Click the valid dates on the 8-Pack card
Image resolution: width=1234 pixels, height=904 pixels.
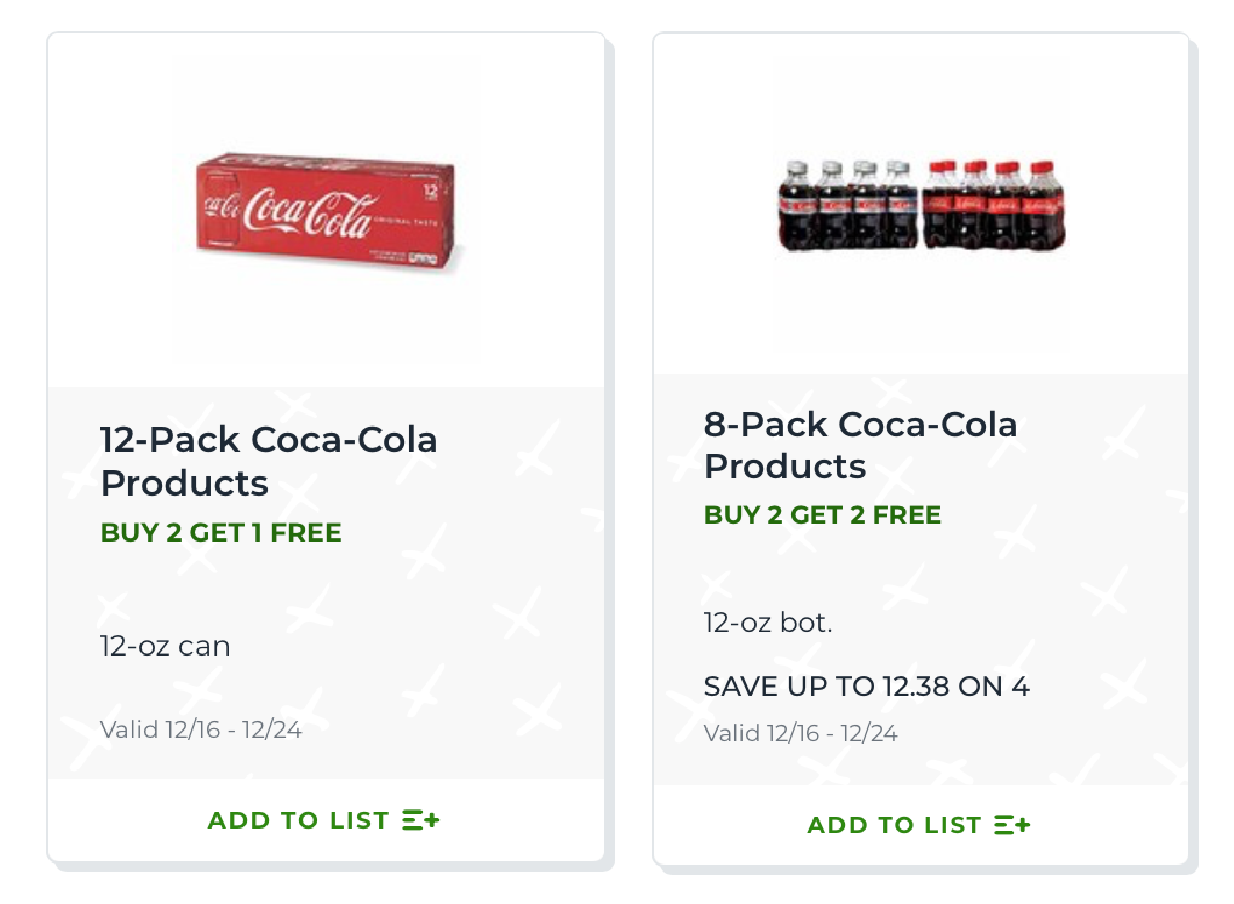coord(800,734)
